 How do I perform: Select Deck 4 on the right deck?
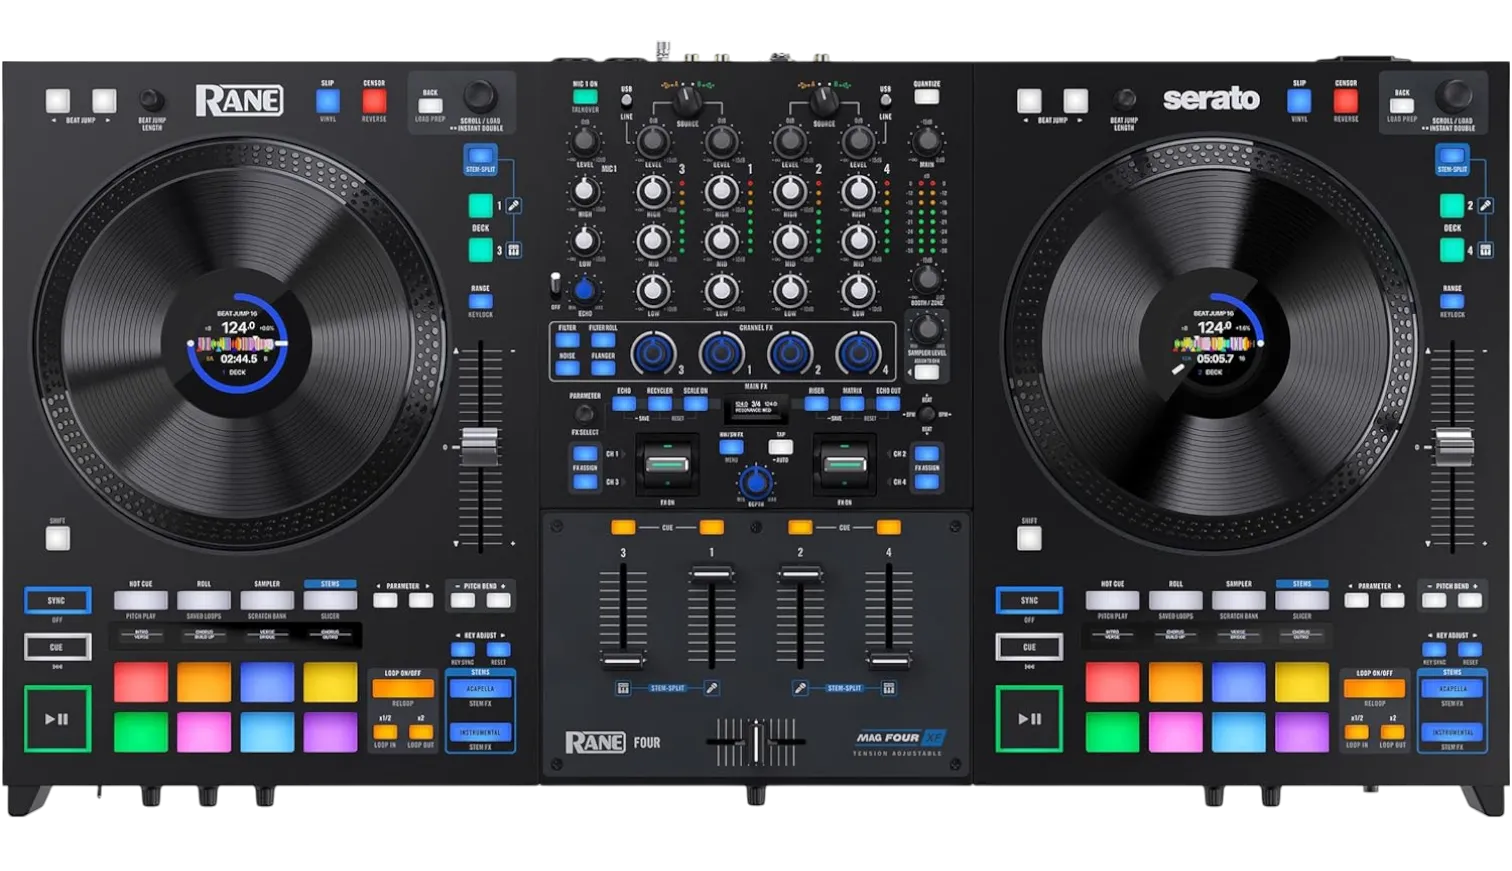pyautogui.click(x=1452, y=249)
